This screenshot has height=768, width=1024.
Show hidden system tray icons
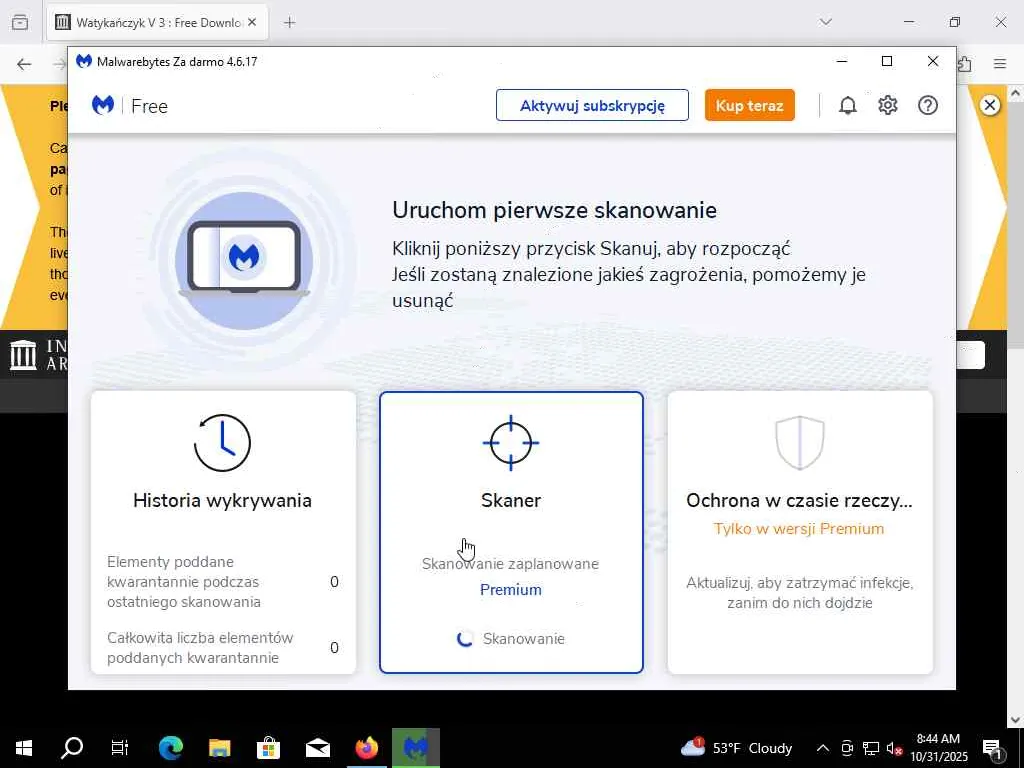(823, 748)
